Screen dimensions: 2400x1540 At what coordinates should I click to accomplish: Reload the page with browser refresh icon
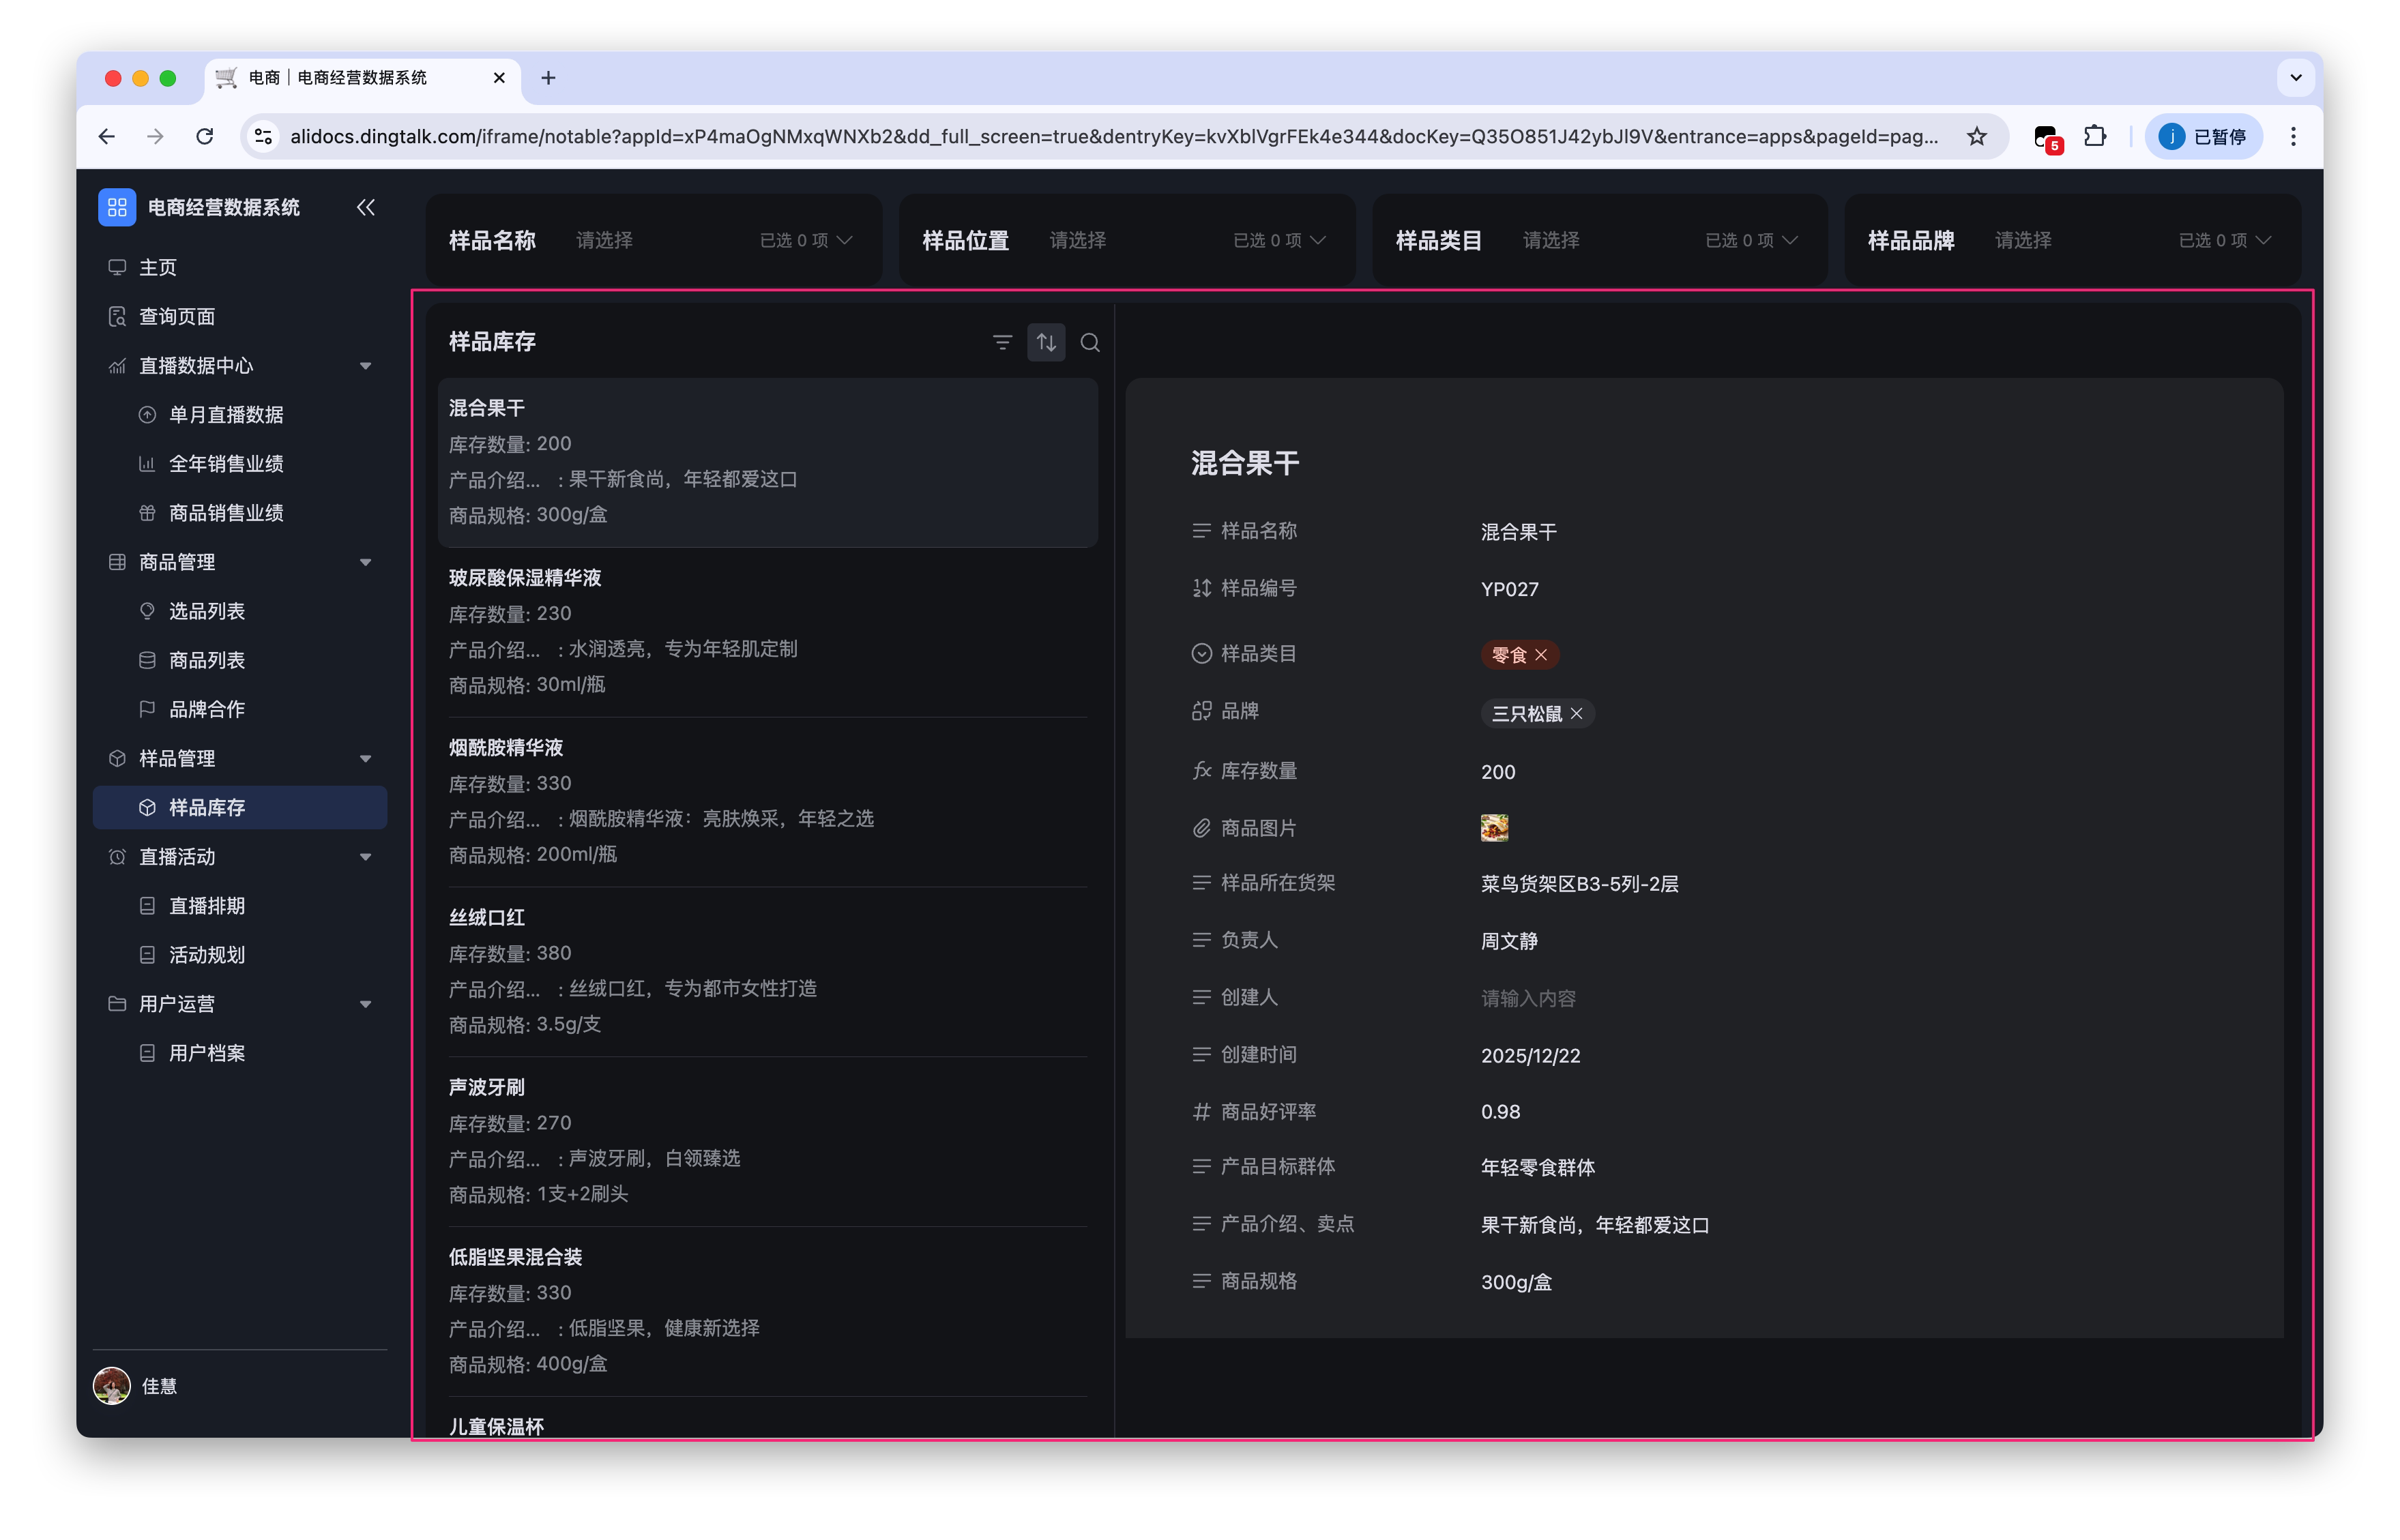[205, 137]
